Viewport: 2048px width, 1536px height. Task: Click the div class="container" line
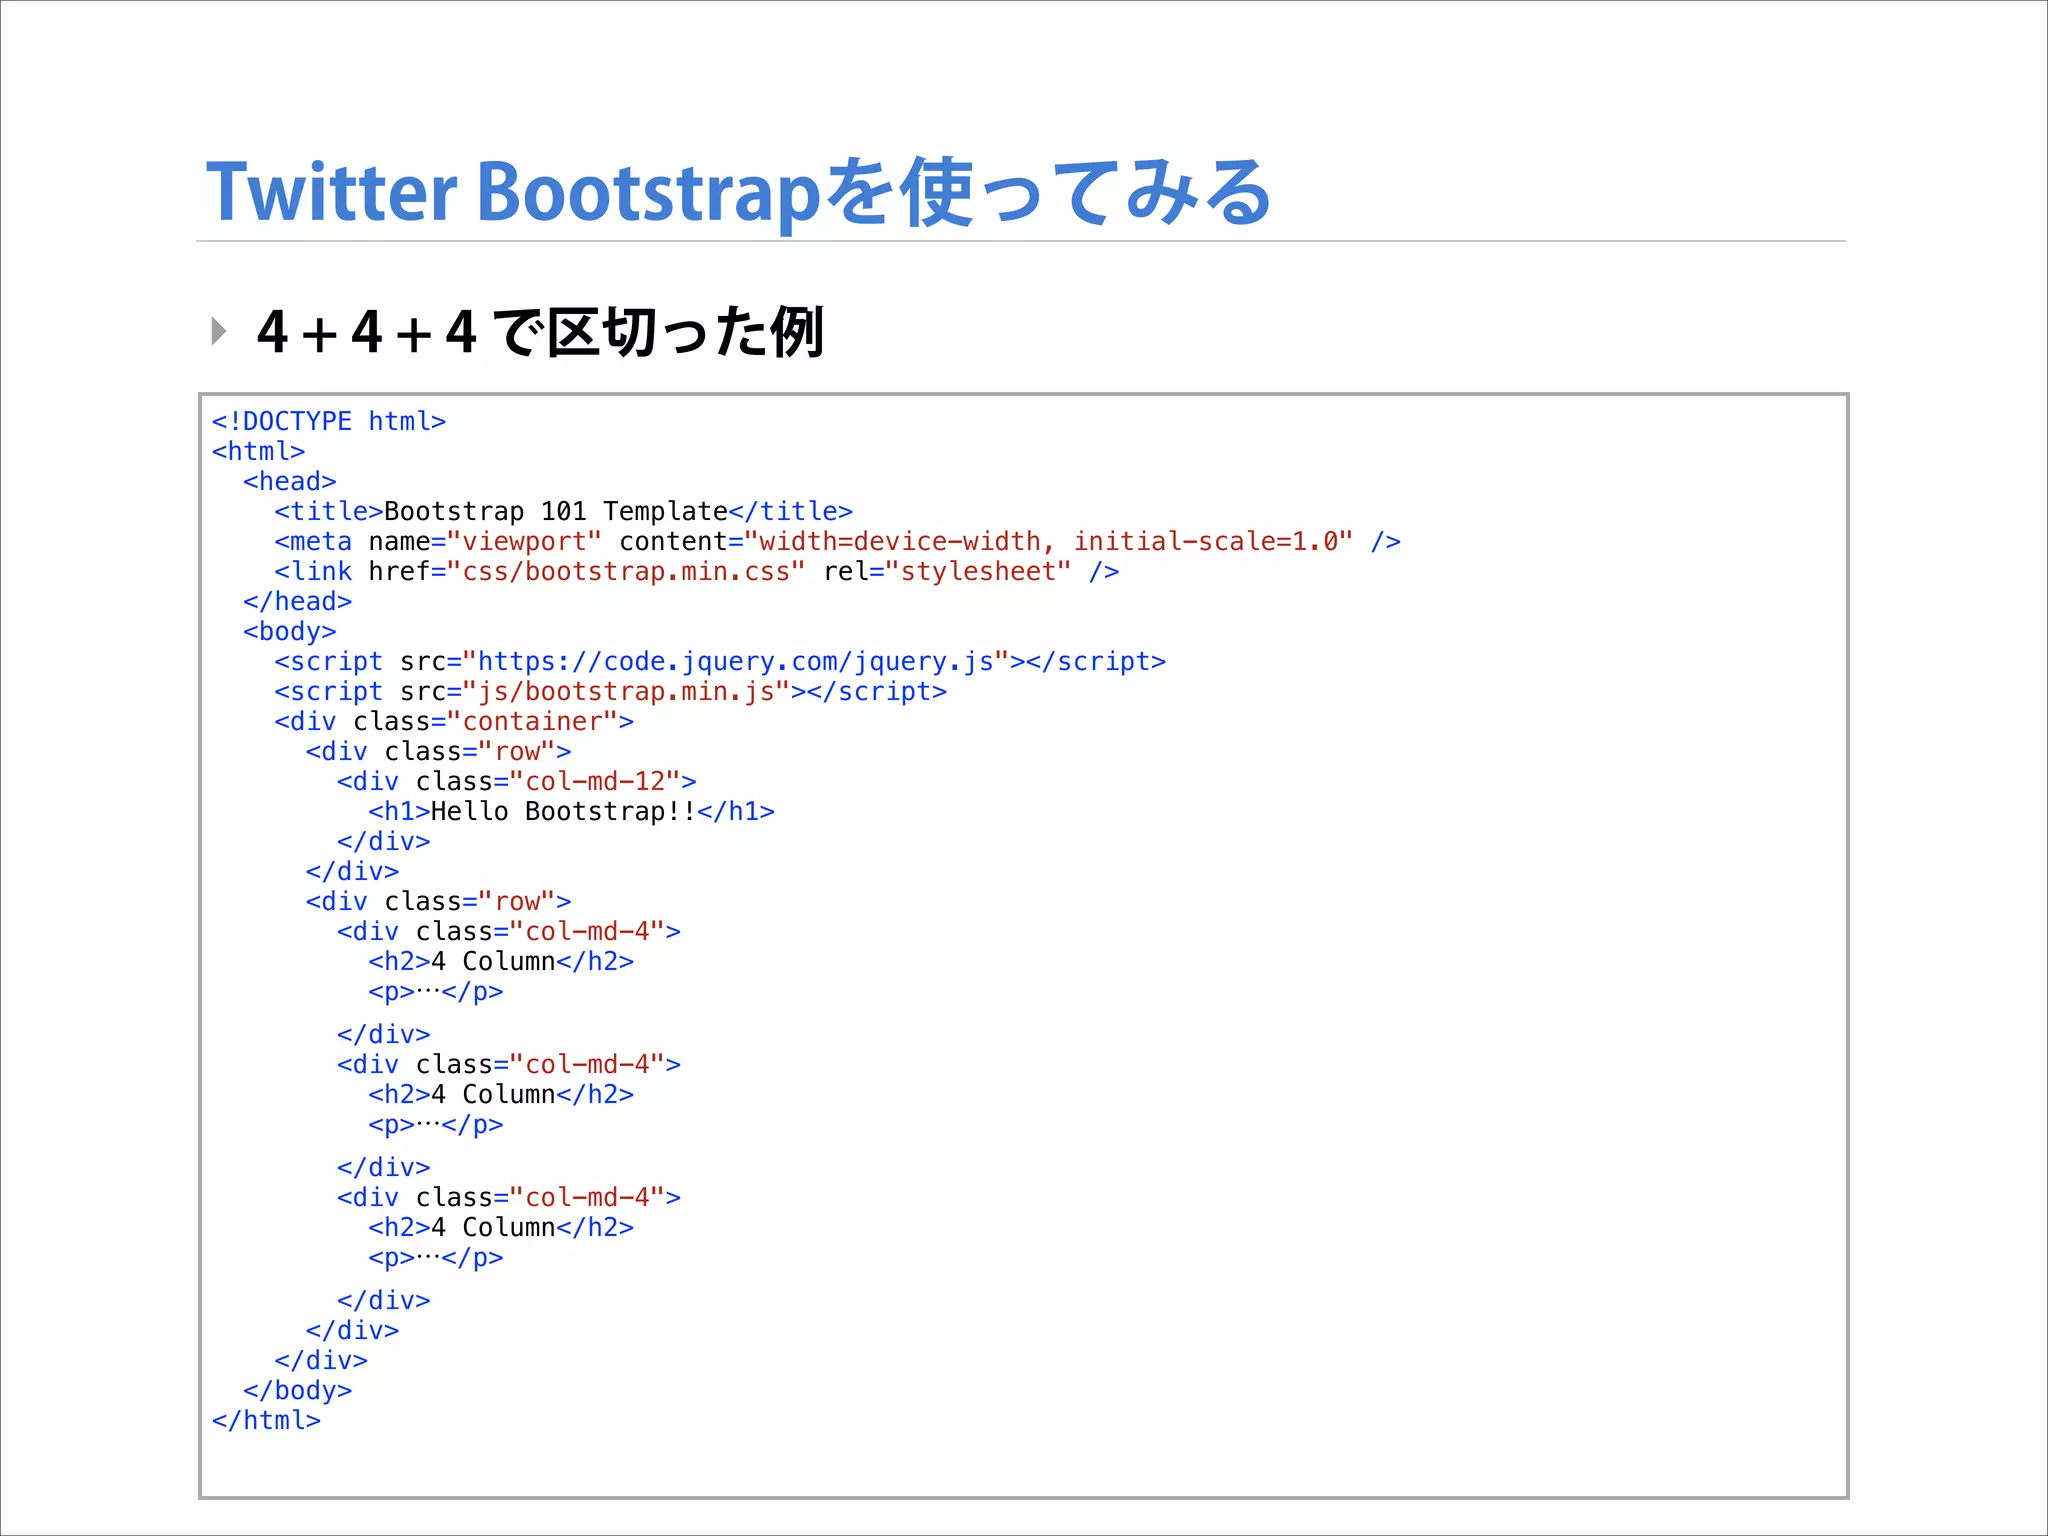pyautogui.click(x=454, y=722)
